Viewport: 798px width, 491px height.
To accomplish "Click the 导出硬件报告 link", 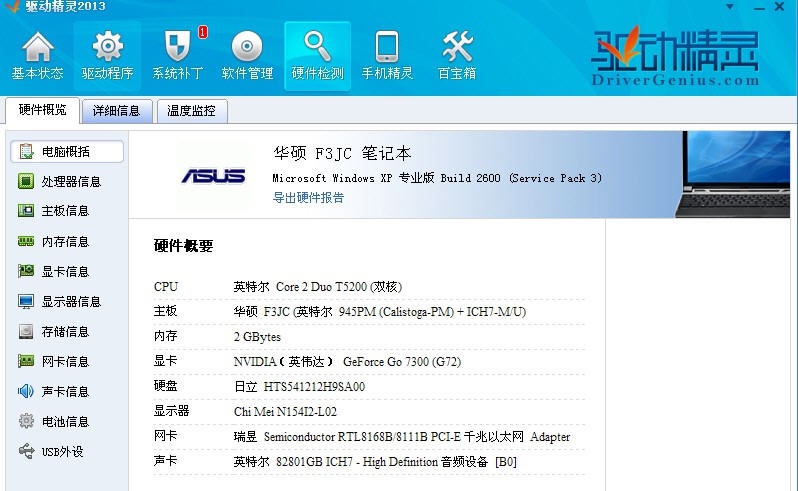I will (308, 197).
